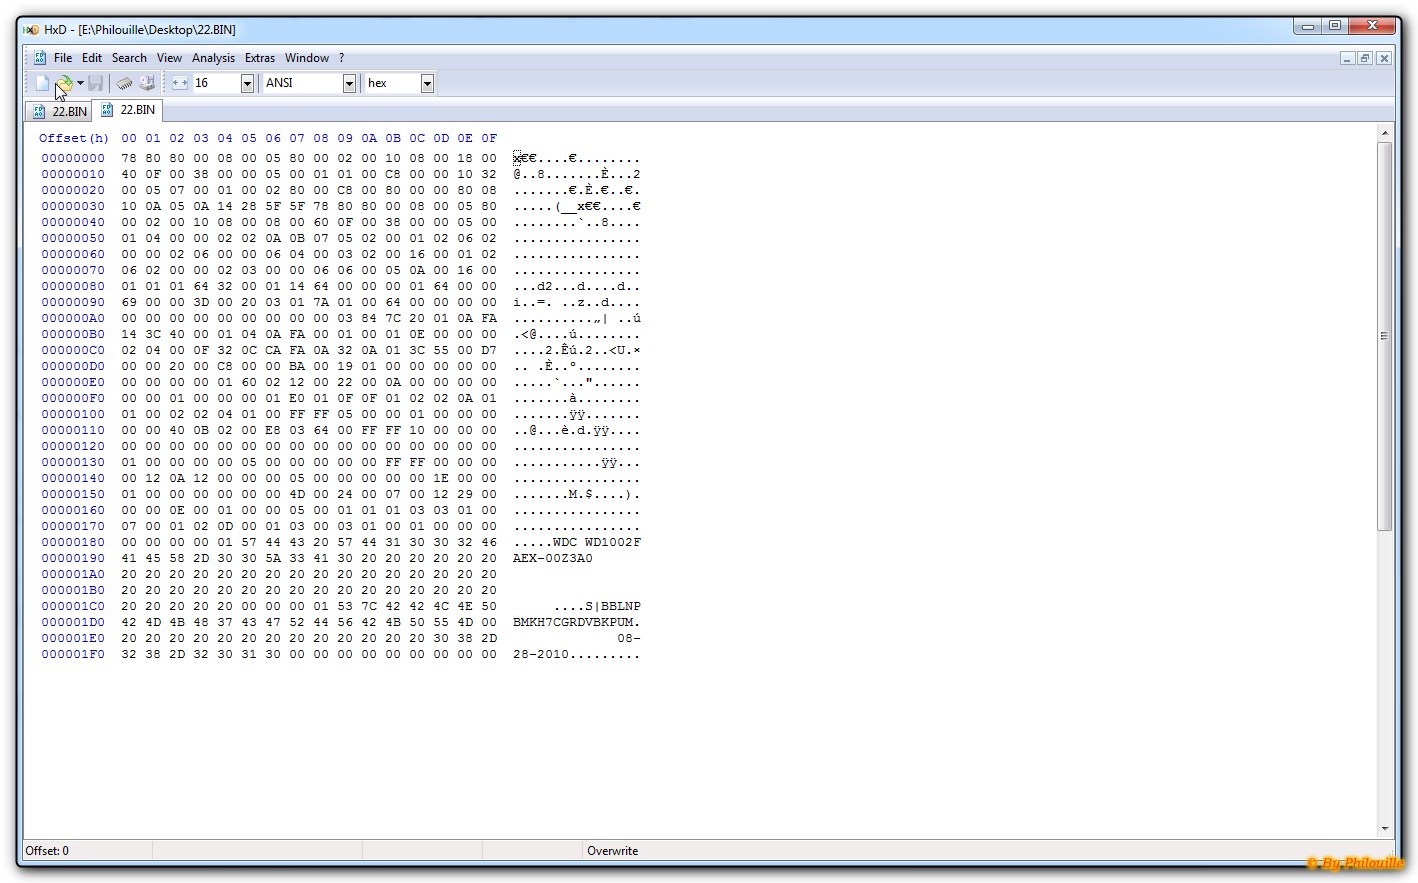Image resolution: width=1418 pixels, height=883 pixels.
Task: Click the New file icon
Action: click(x=42, y=83)
